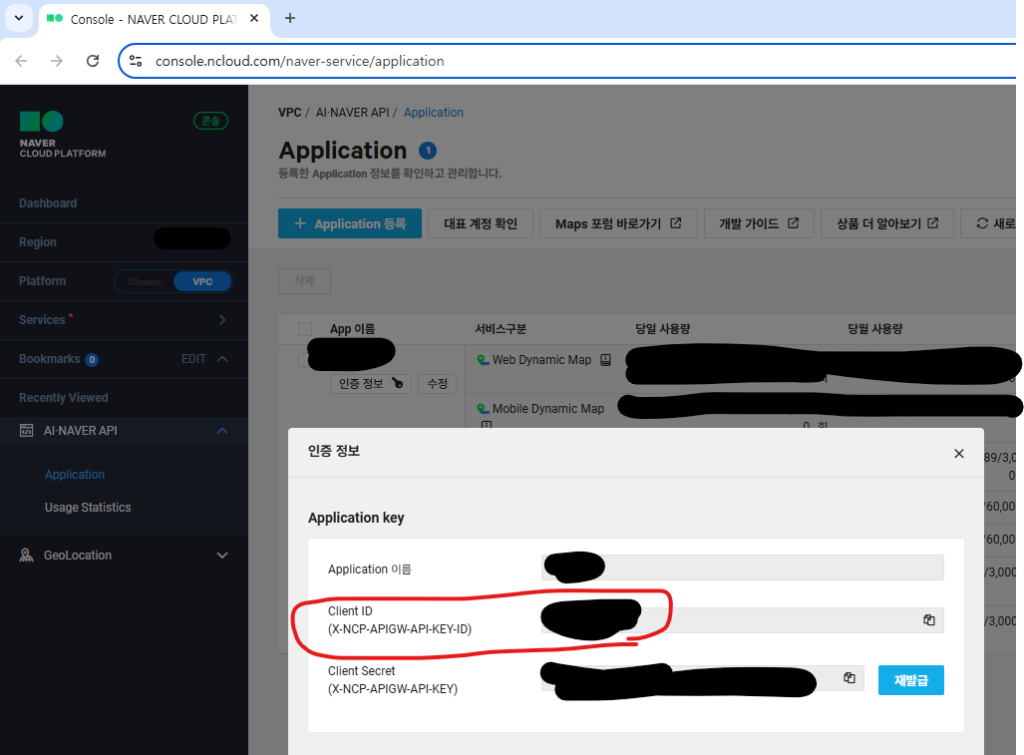
Task: Open the tab search dropdown
Action: (x=19, y=18)
